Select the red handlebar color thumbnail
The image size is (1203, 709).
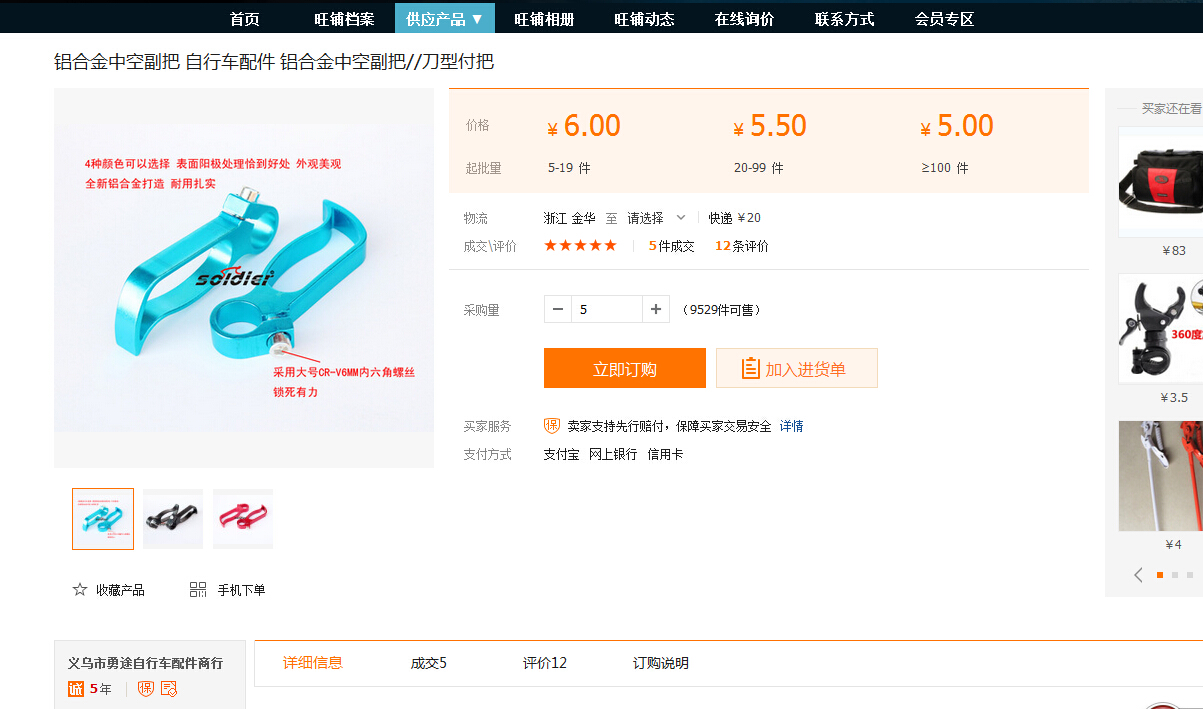tap(243, 519)
